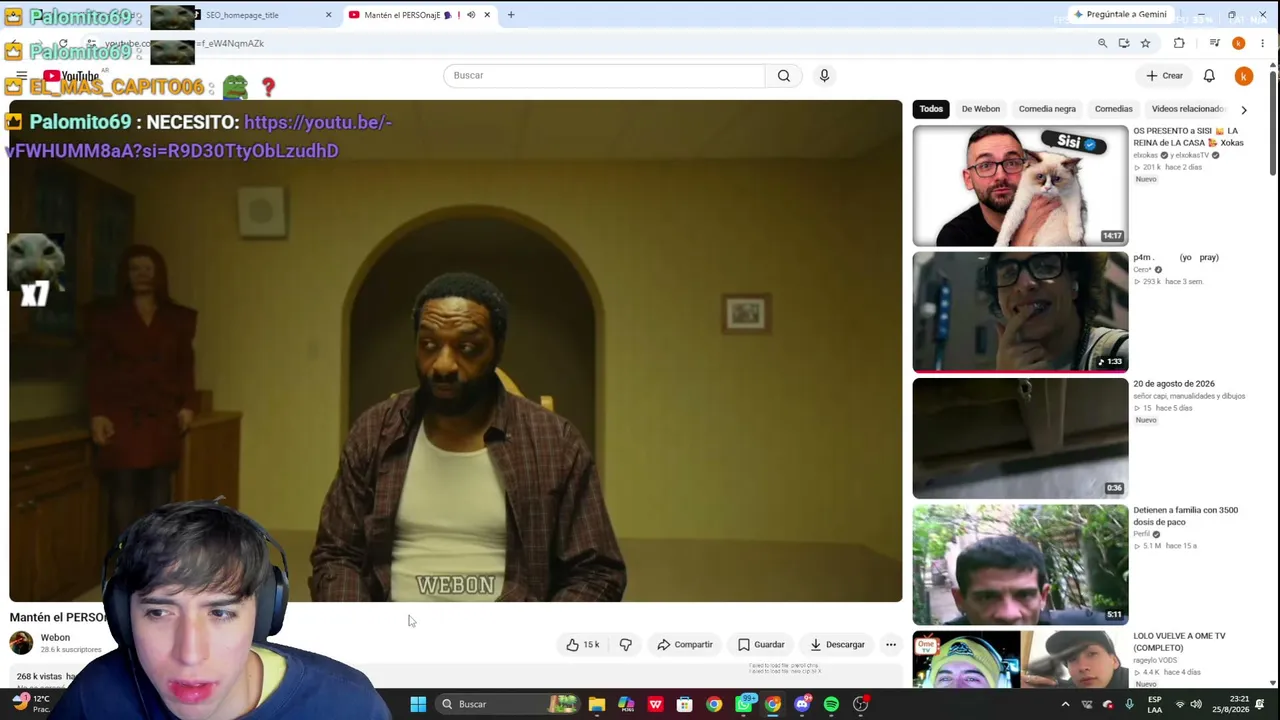This screenshot has height=720, width=1280.
Task: Click the Webon channel name below video
Action: (55, 638)
